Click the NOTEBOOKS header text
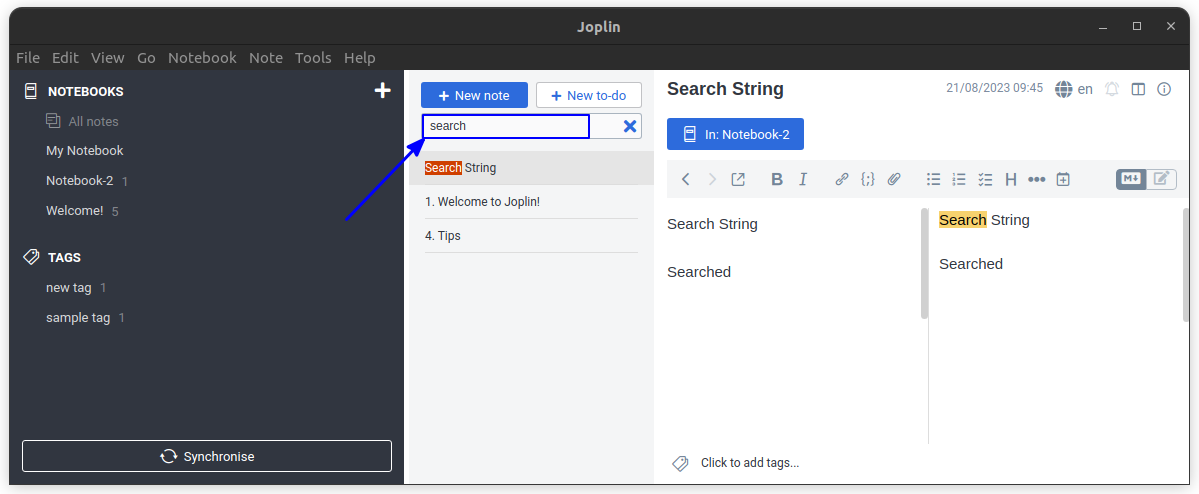The height and width of the screenshot is (494, 1199). [86, 91]
